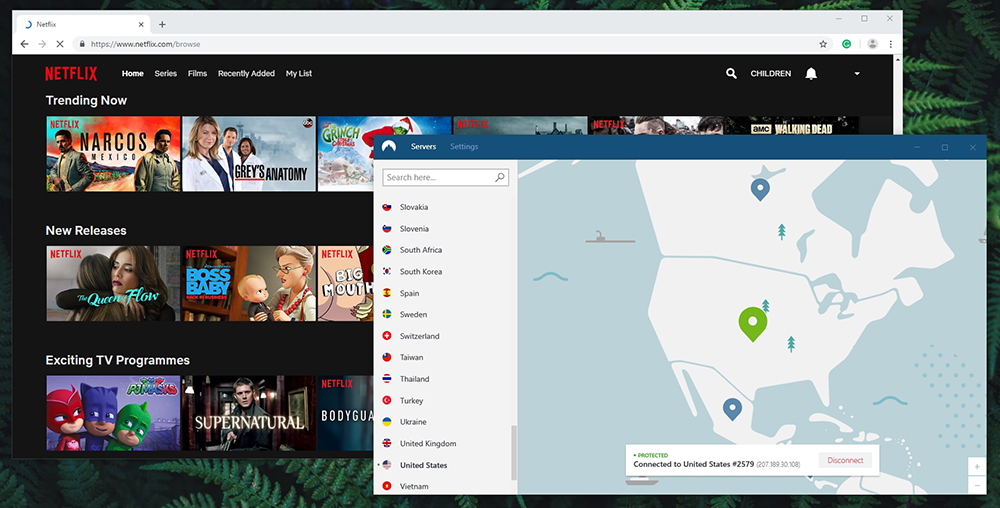Screen dimensions: 1000x508
Task: Open Netflix search magnifier icon
Action: pos(731,73)
